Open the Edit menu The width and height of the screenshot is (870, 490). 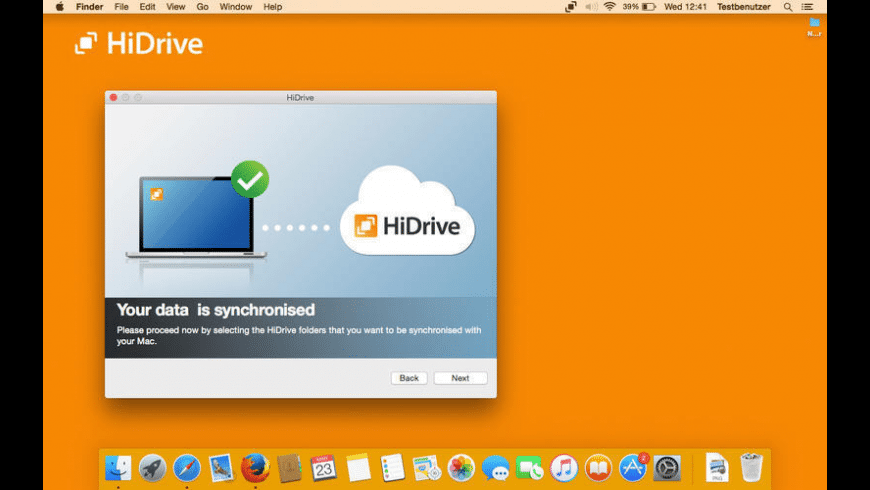(x=147, y=7)
